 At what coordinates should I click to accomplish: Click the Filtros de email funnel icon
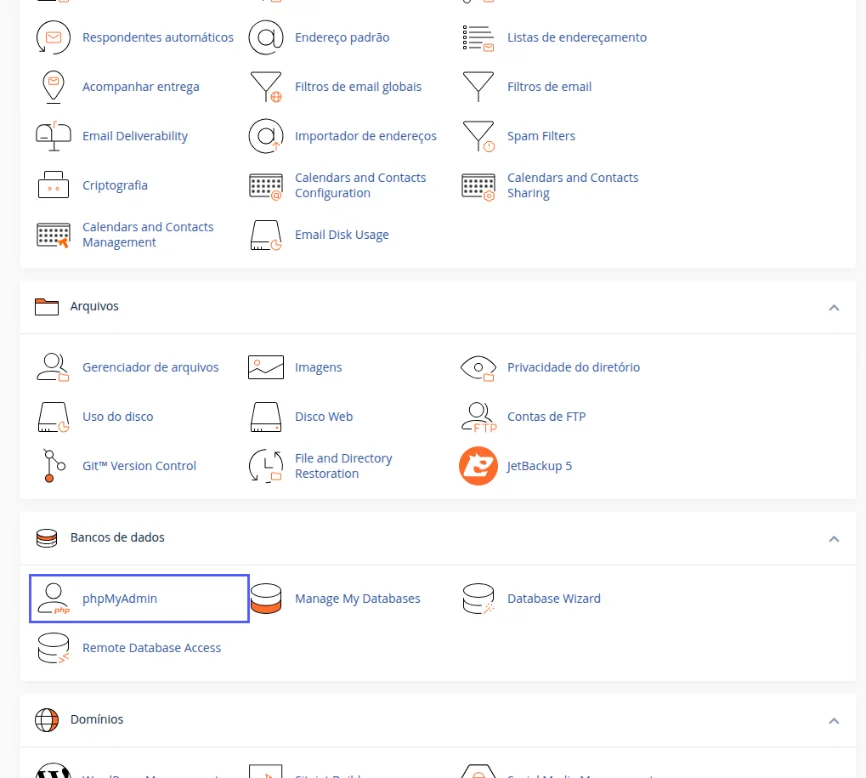point(478,87)
